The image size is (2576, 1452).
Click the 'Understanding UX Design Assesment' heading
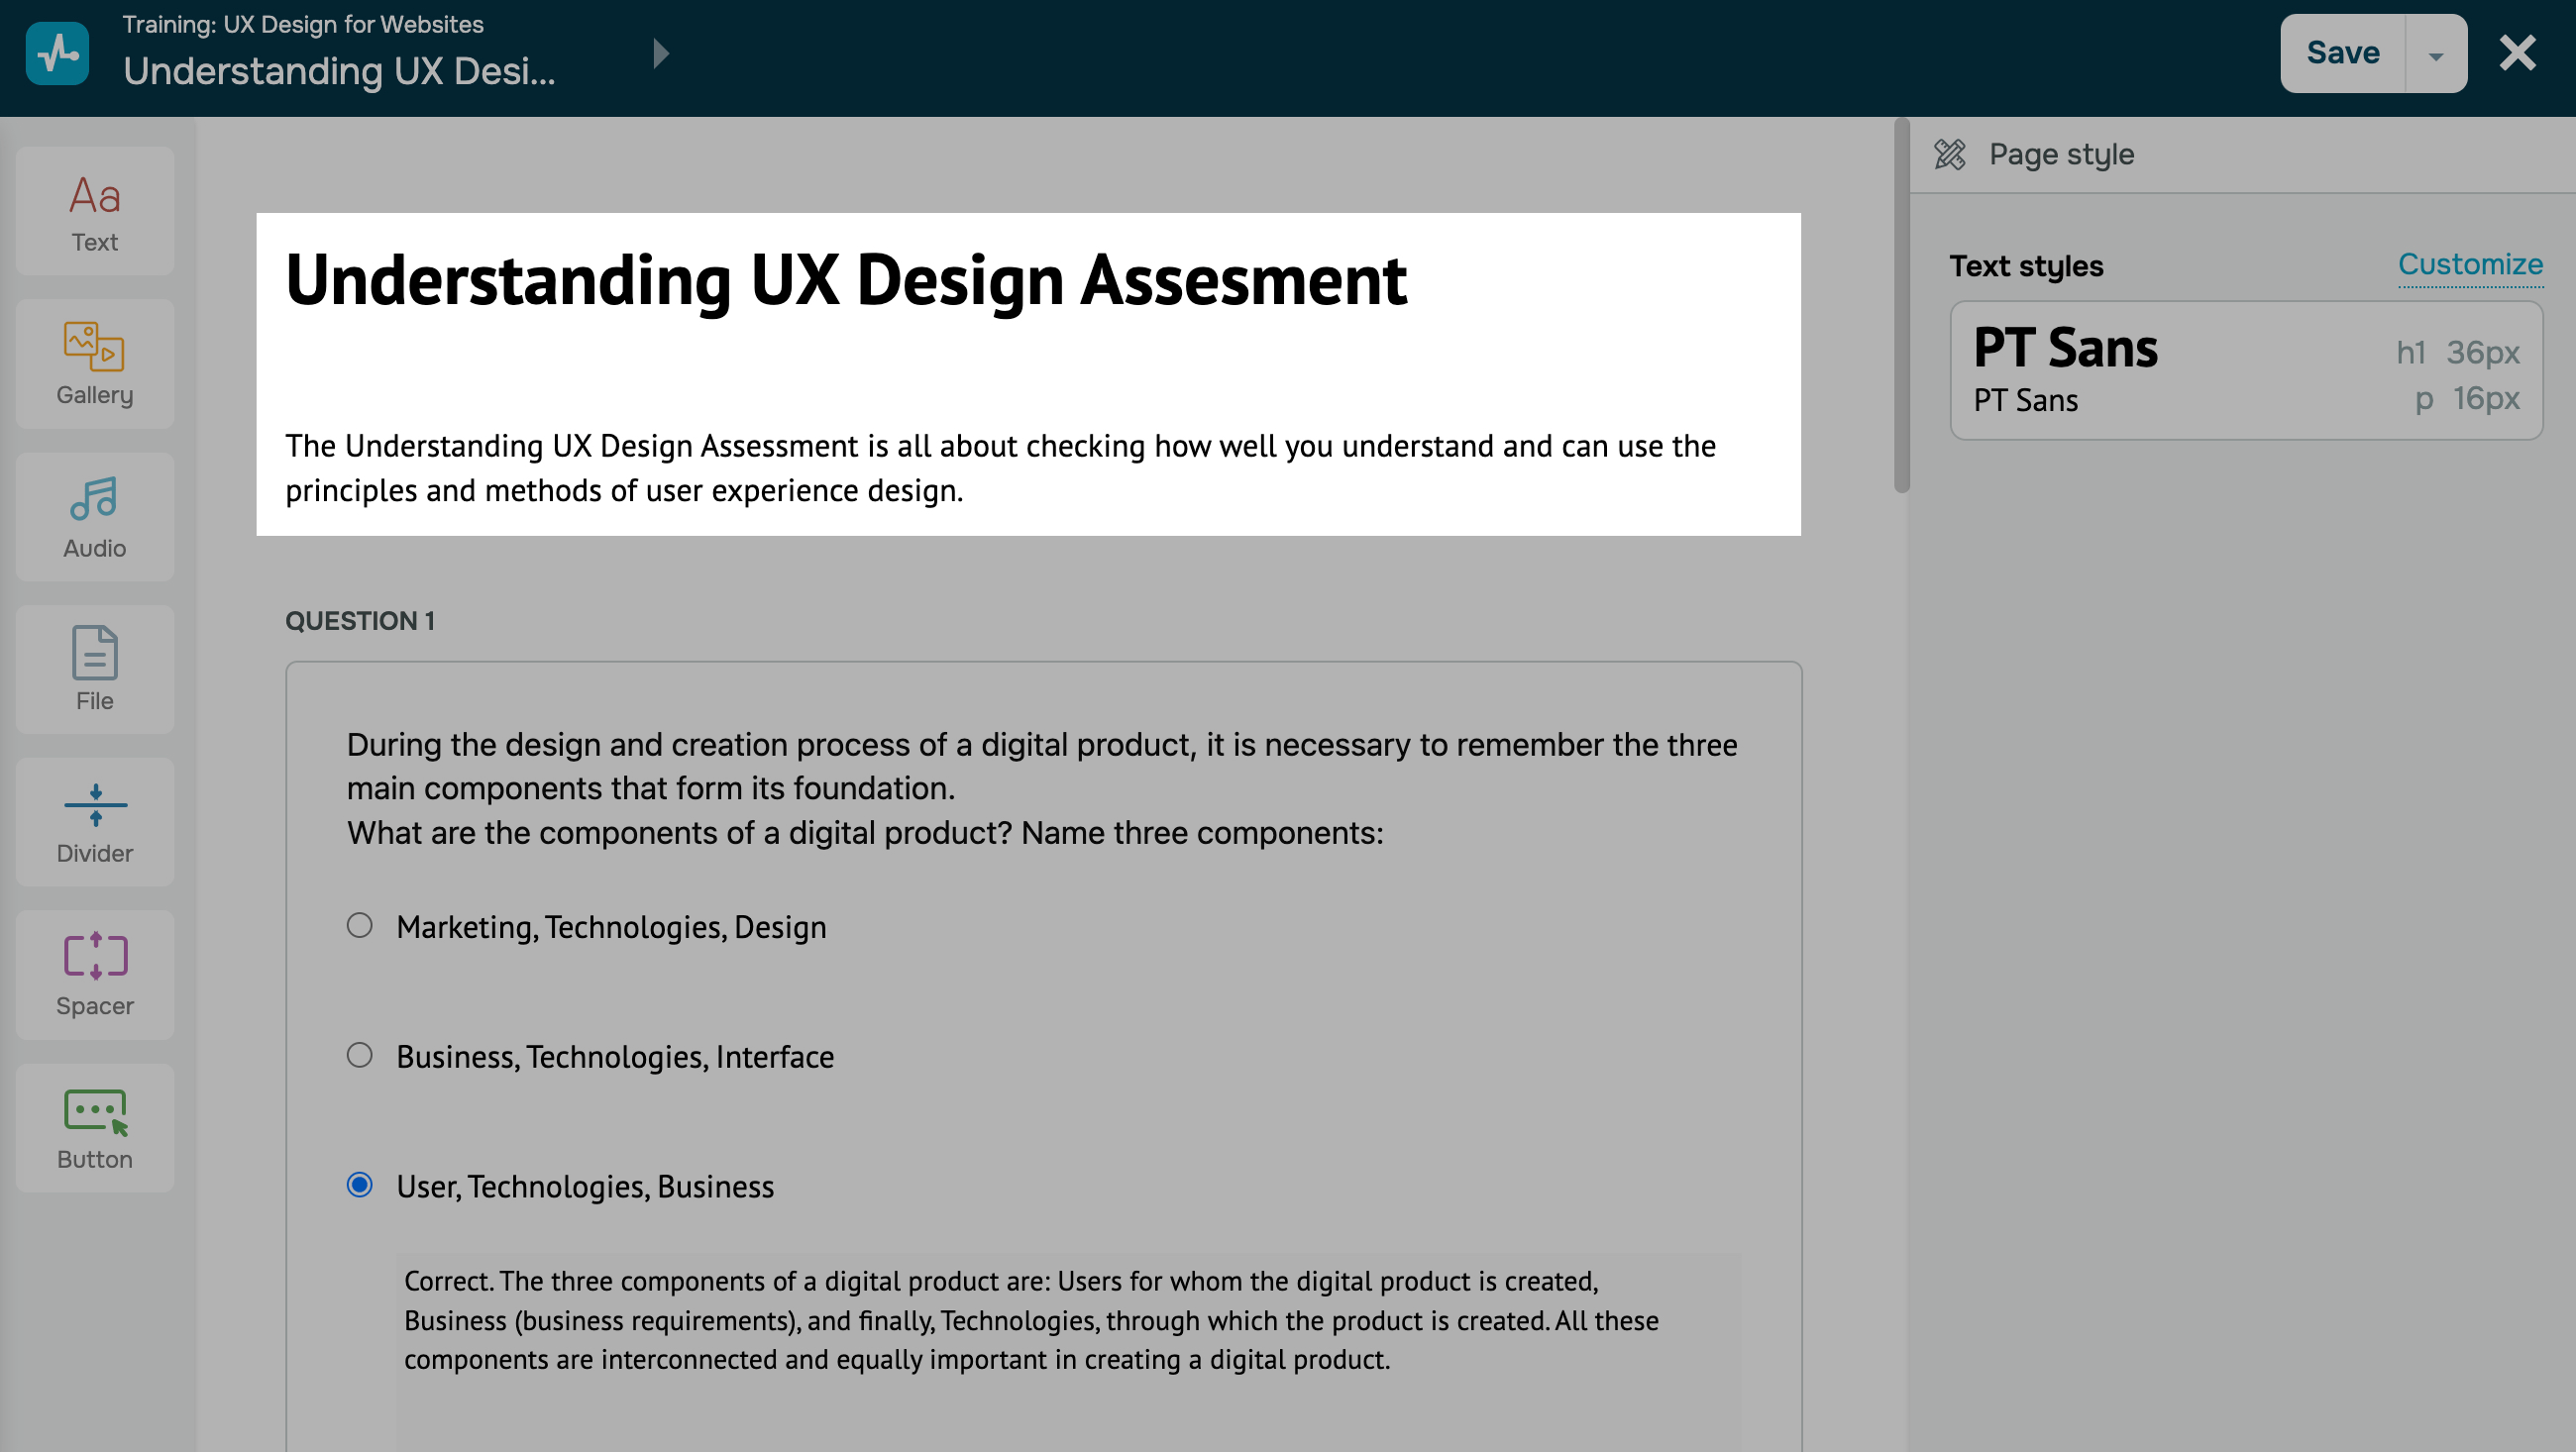pyautogui.click(x=846, y=281)
